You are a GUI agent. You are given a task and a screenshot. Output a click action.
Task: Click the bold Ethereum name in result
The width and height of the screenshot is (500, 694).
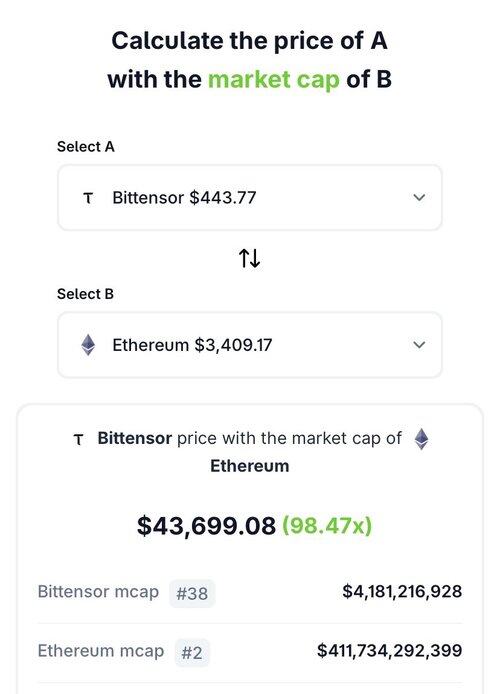click(x=250, y=466)
